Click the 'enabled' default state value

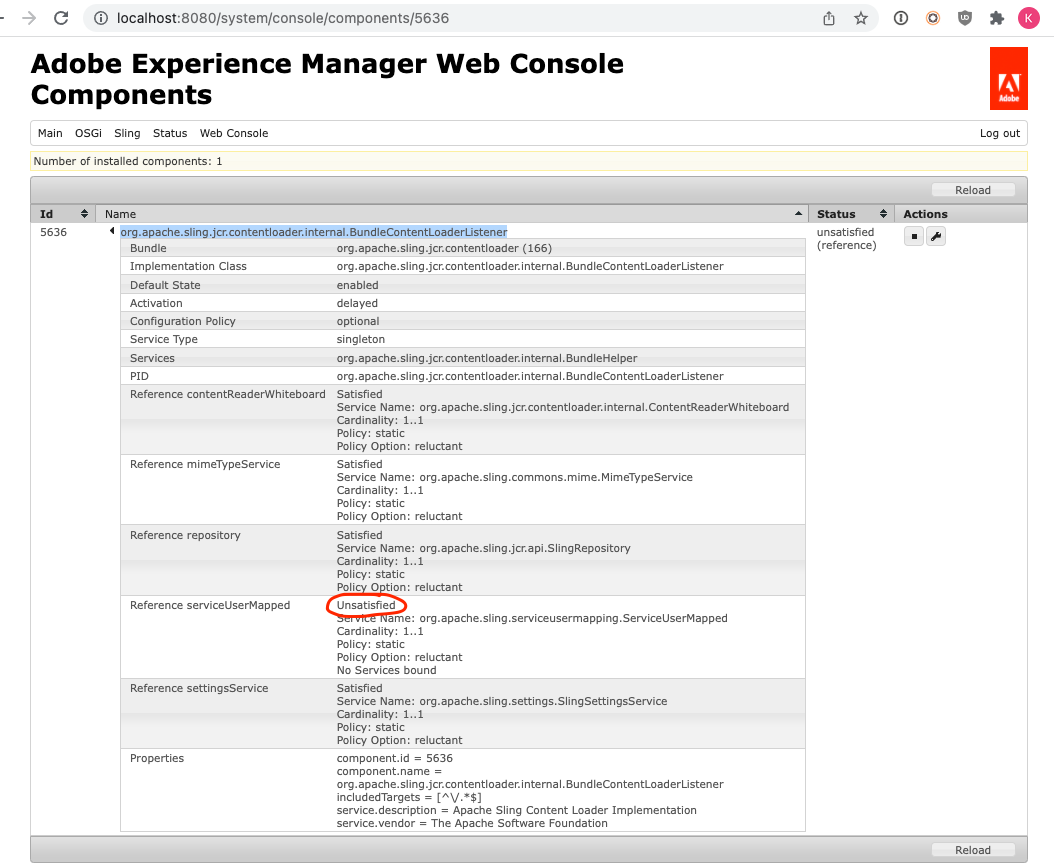tap(358, 285)
